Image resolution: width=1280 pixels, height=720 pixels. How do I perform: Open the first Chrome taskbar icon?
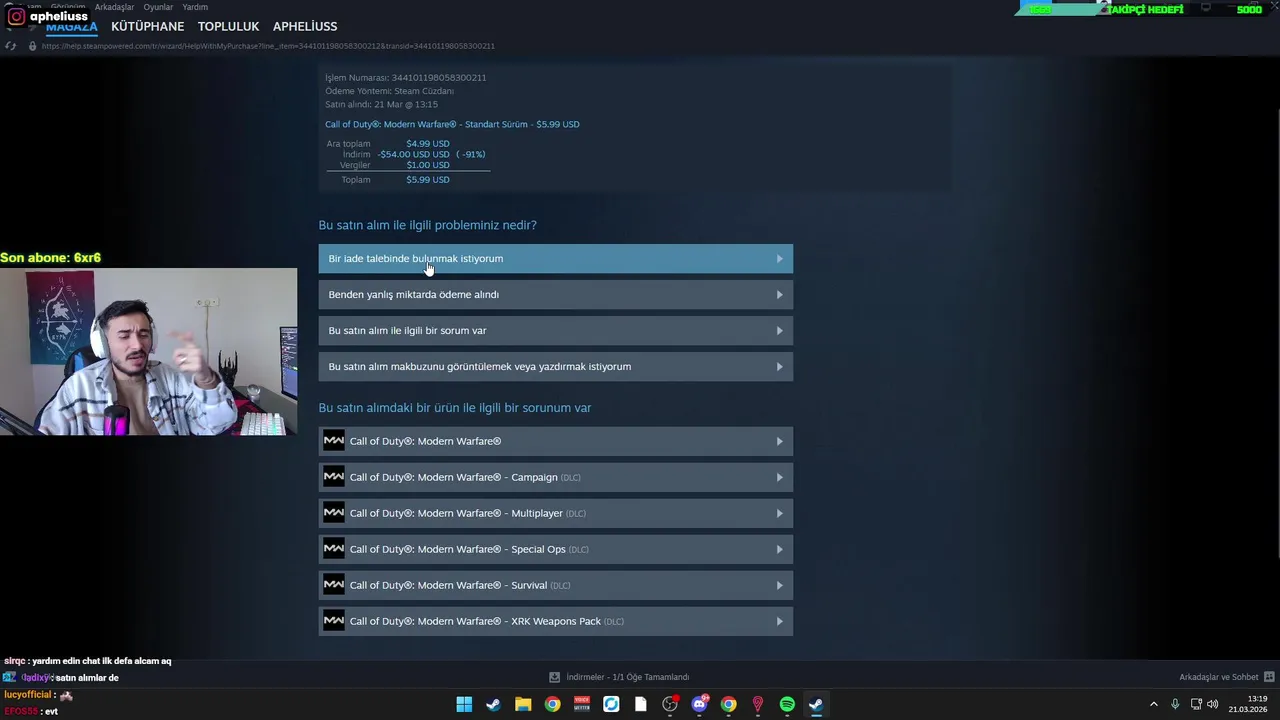[552, 704]
